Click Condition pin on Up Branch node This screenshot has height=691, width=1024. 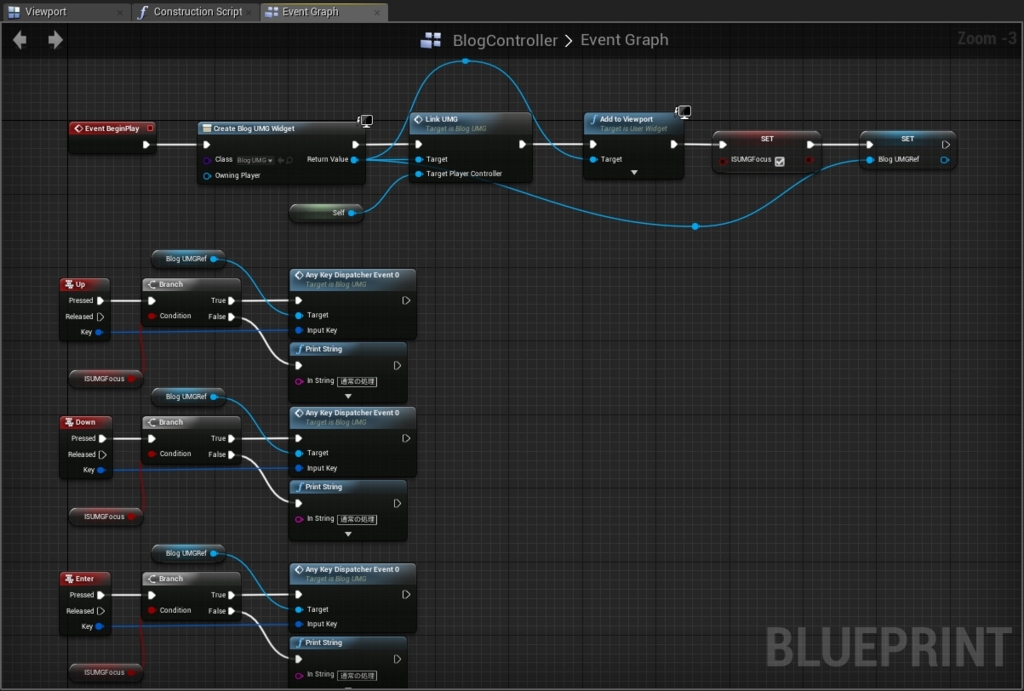click(152, 316)
